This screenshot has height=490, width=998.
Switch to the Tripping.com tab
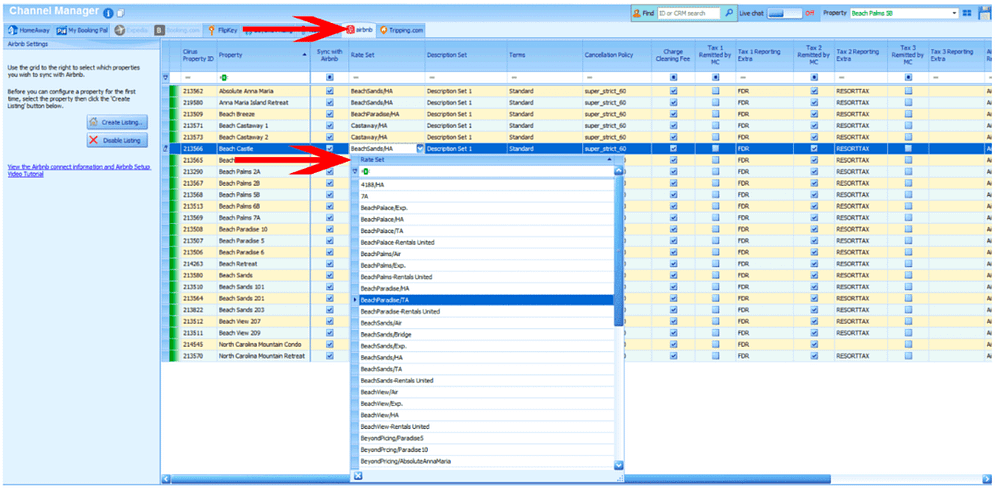[401, 30]
